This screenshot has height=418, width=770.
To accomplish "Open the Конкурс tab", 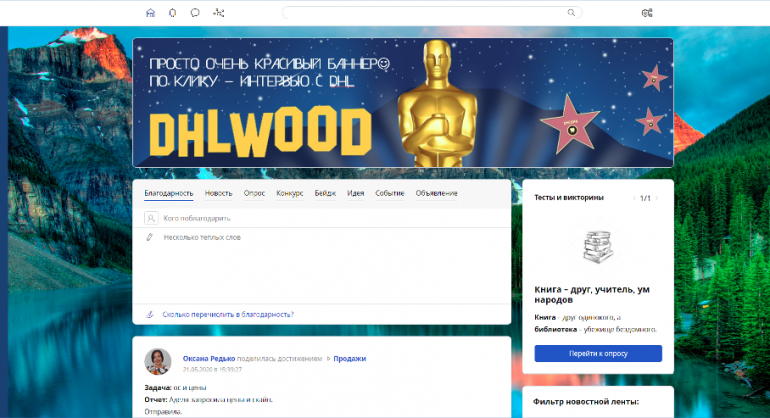I will [290, 193].
